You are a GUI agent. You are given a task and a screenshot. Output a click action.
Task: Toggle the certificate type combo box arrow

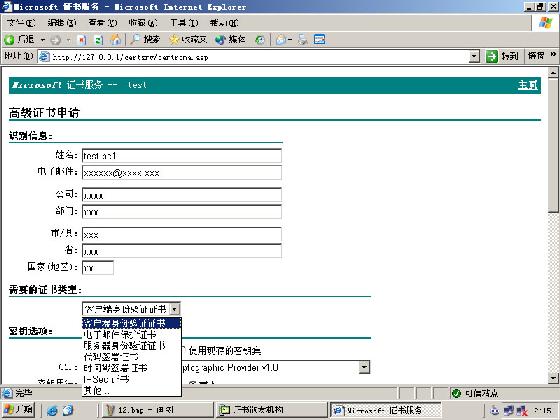tap(174, 309)
